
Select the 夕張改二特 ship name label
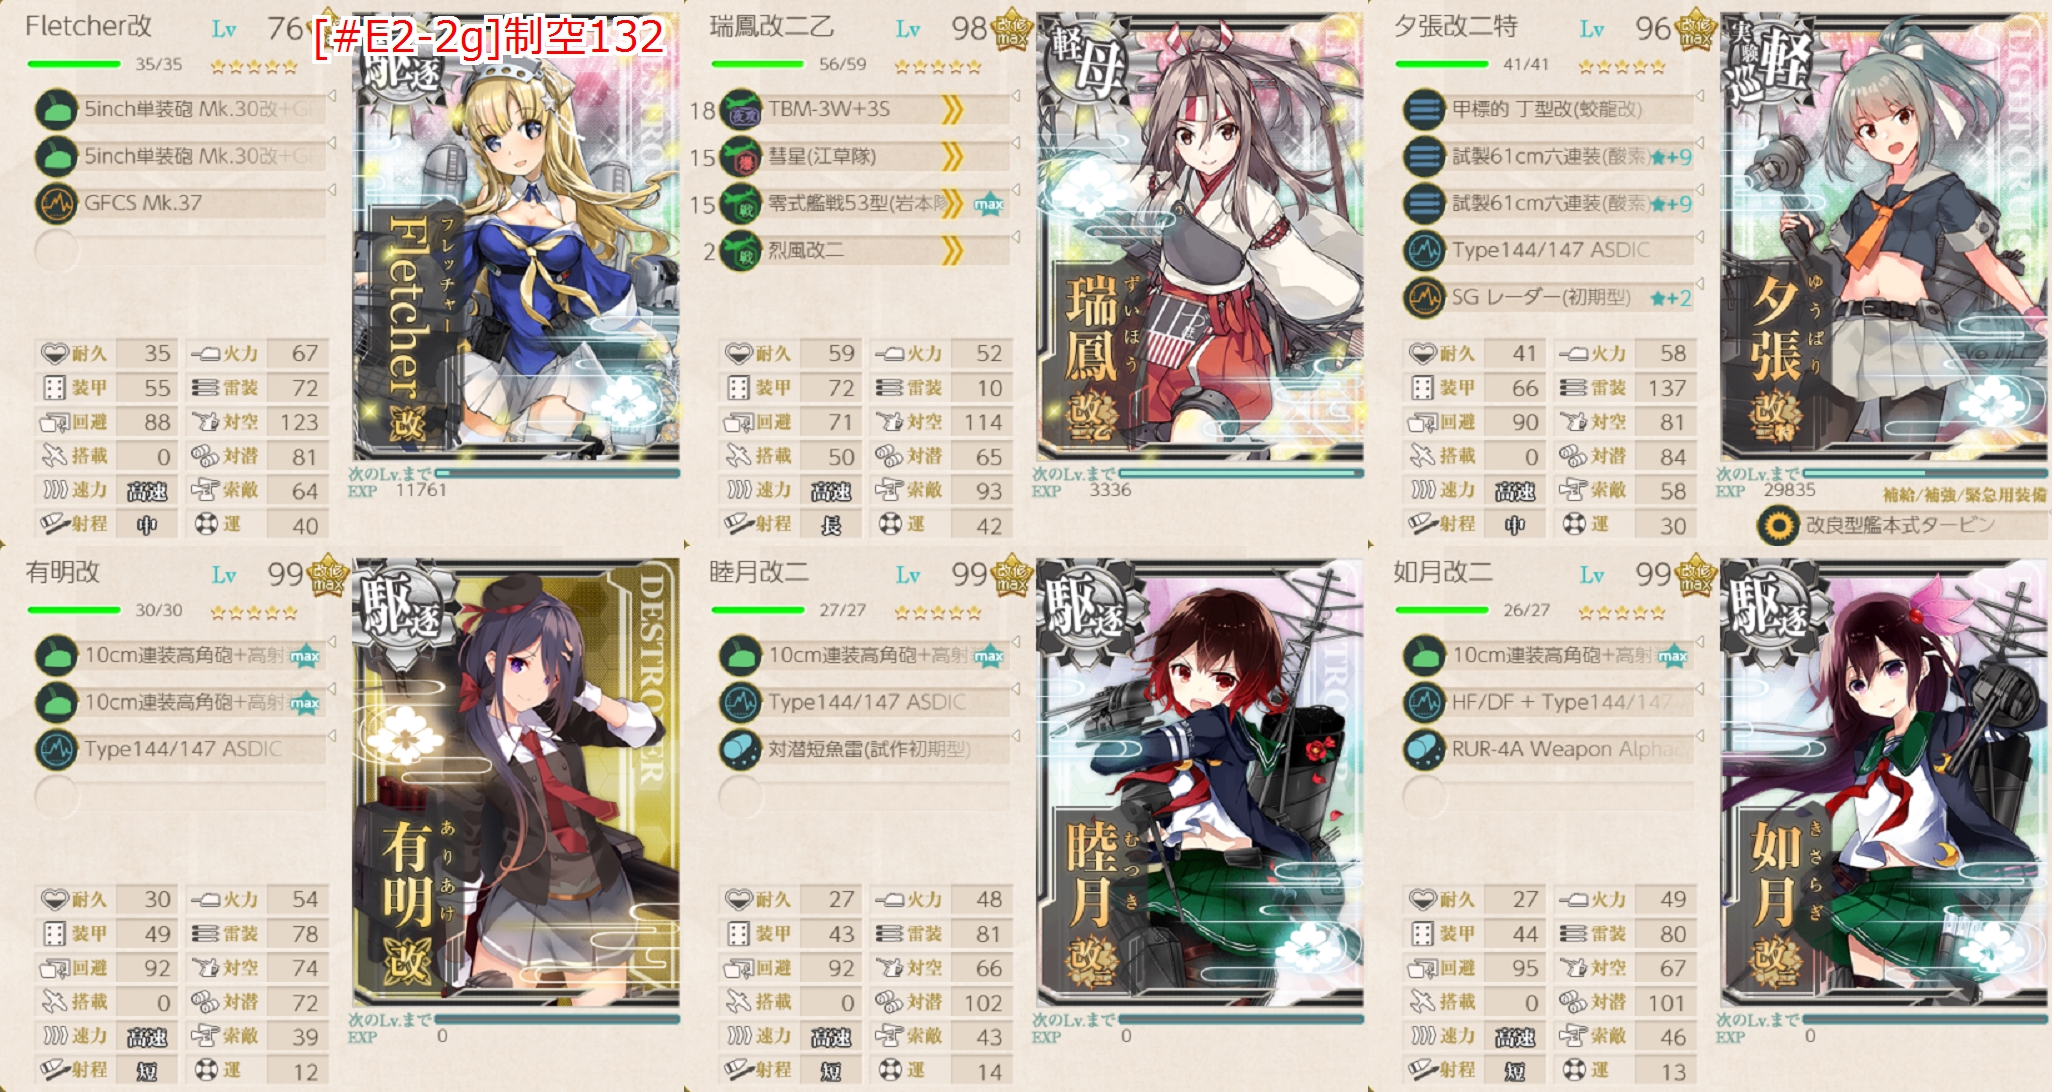pyautogui.click(x=1455, y=27)
